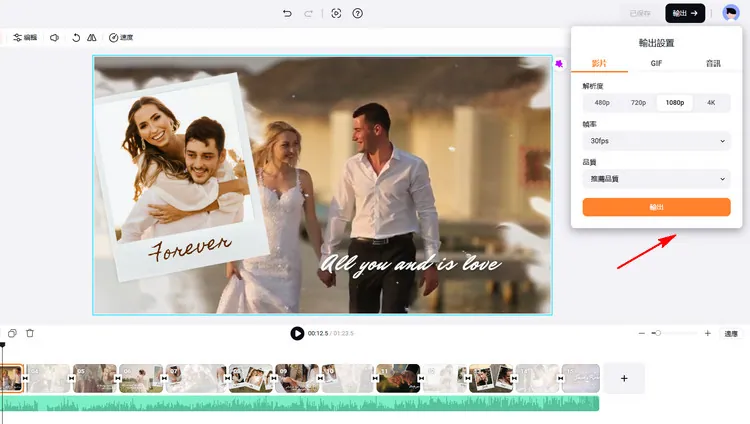Open the 速度 speed tool

[121, 37]
